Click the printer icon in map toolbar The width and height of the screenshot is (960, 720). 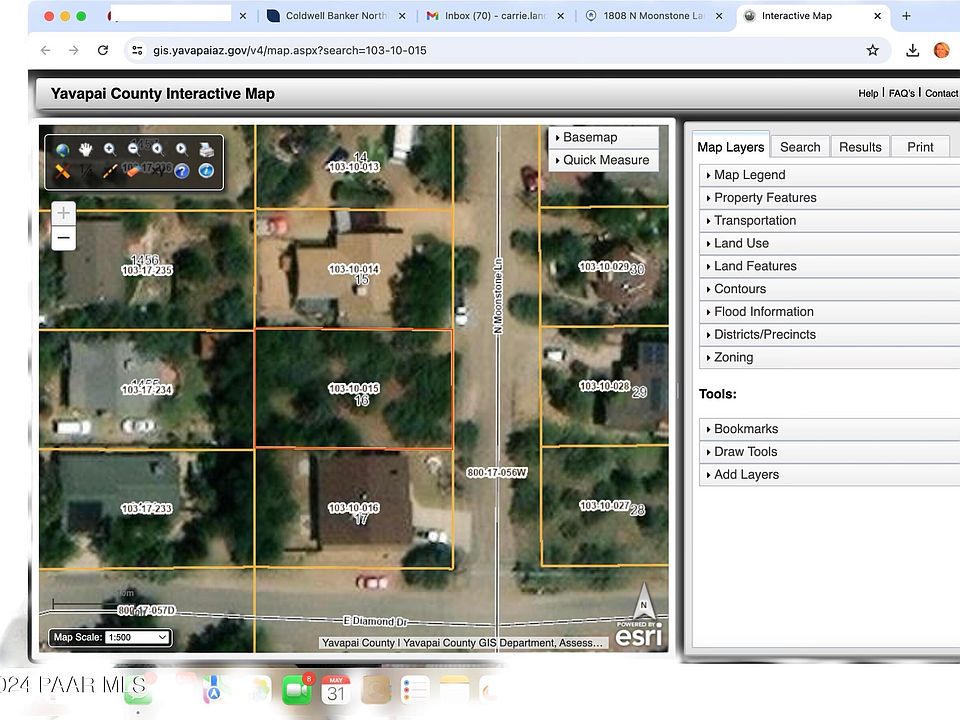pyautogui.click(x=206, y=149)
